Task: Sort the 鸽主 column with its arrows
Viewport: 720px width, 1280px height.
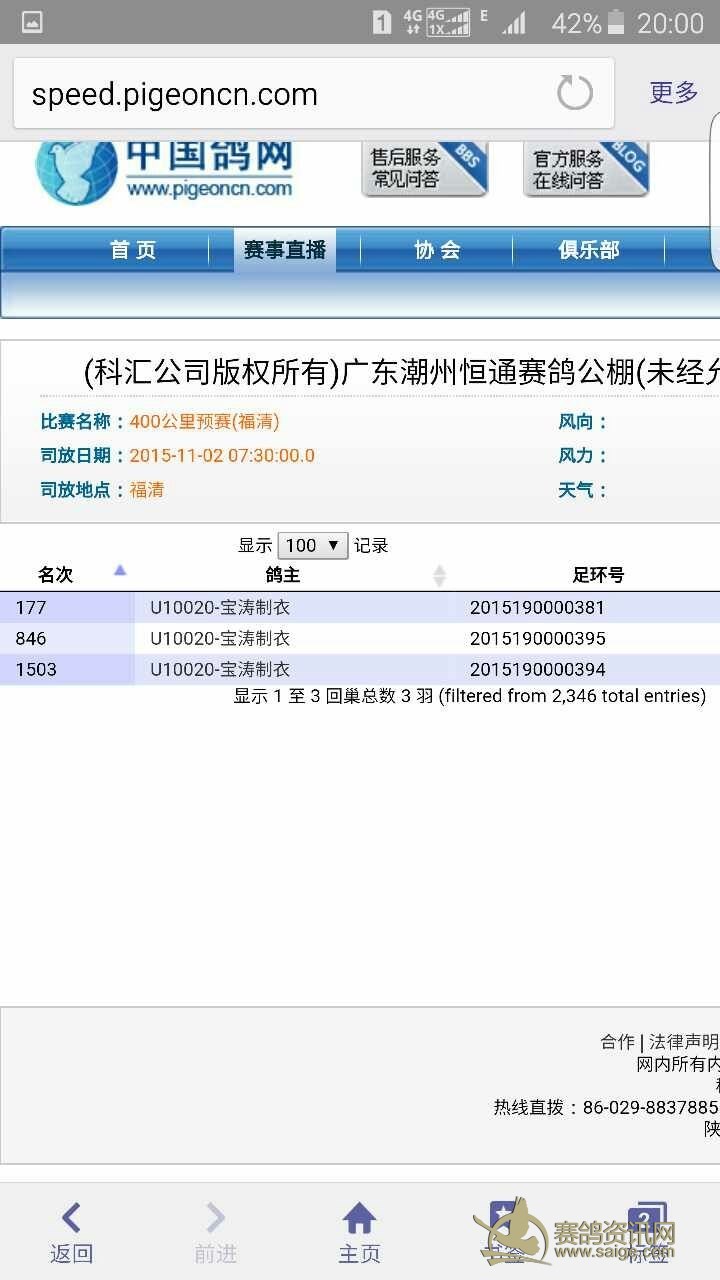Action: click(438, 575)
